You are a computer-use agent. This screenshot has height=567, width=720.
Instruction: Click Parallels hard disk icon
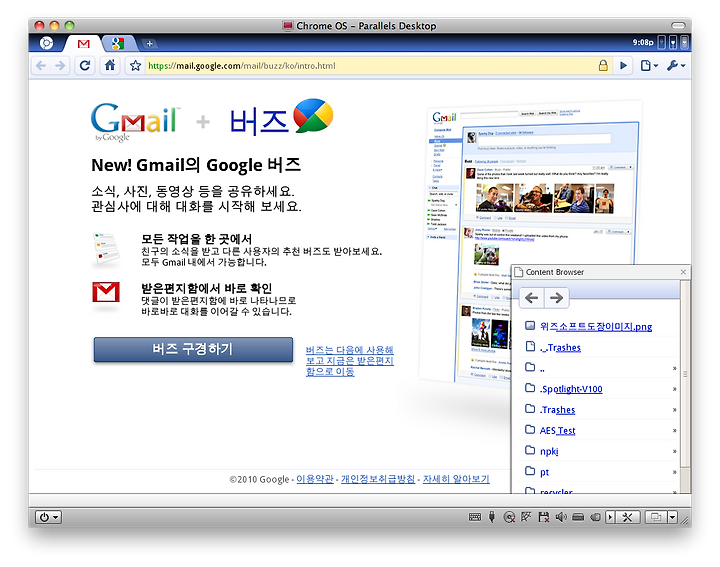pyautogui.click(x=578, y=517)
